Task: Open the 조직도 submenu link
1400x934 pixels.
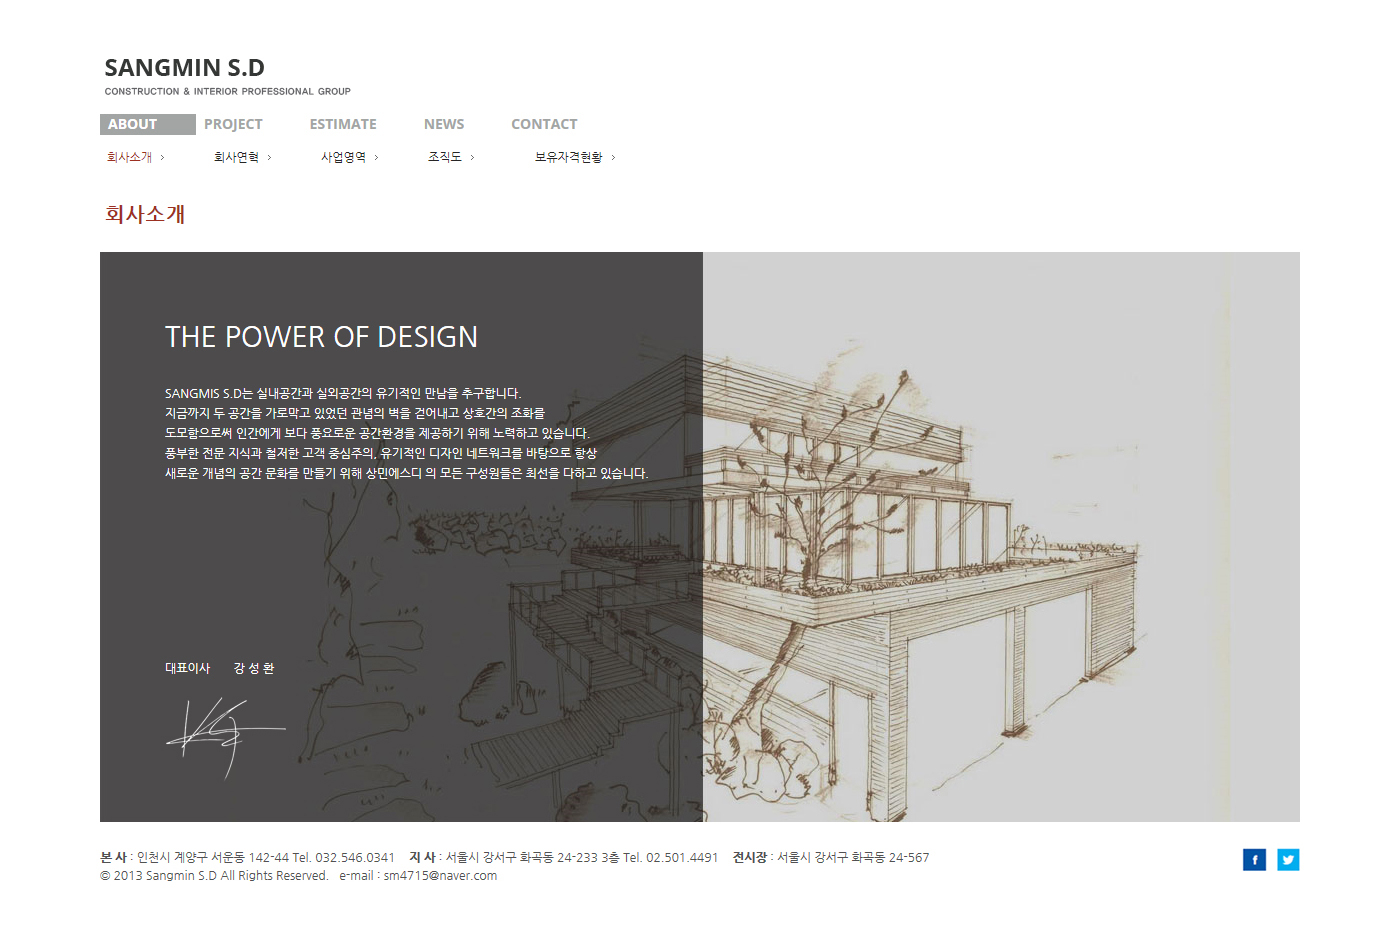Action: (x=445, y=158)
